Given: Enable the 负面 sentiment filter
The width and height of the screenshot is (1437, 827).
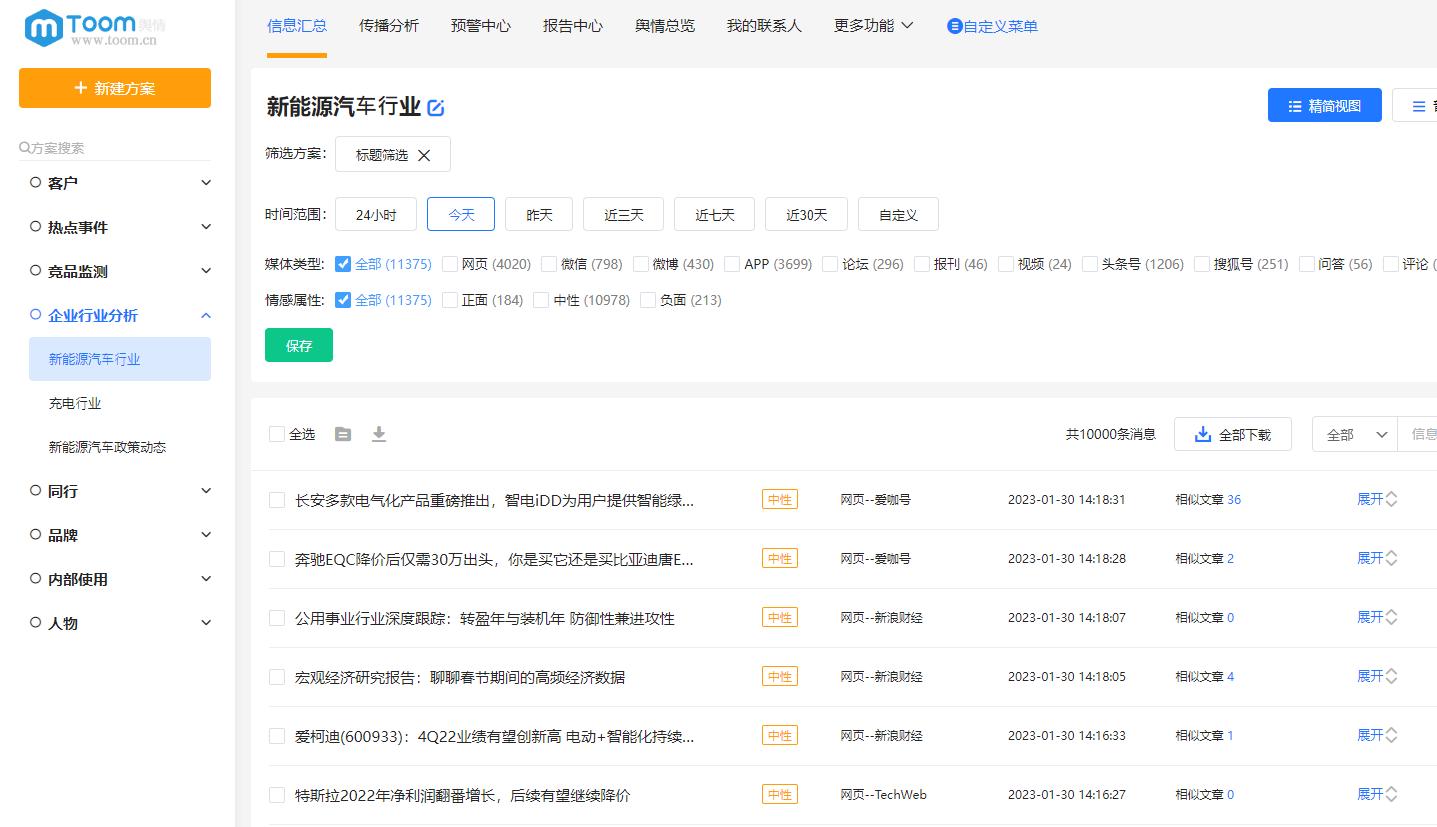Looking at the screenshot, I should click(647, 299).
